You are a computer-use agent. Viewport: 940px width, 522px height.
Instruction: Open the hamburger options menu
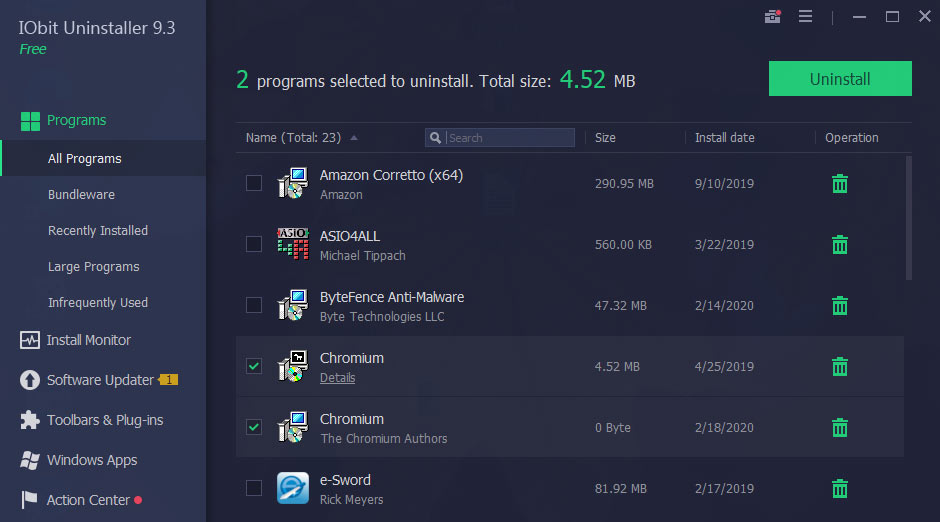pyautogui.click(x=805, y=16)
